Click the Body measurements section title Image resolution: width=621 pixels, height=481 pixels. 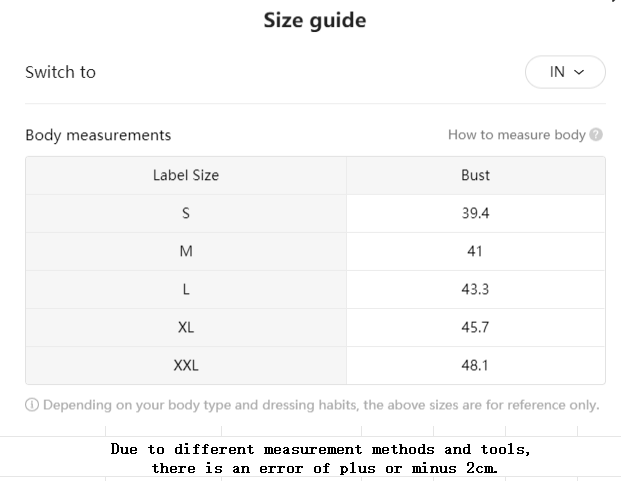[98, 135]
